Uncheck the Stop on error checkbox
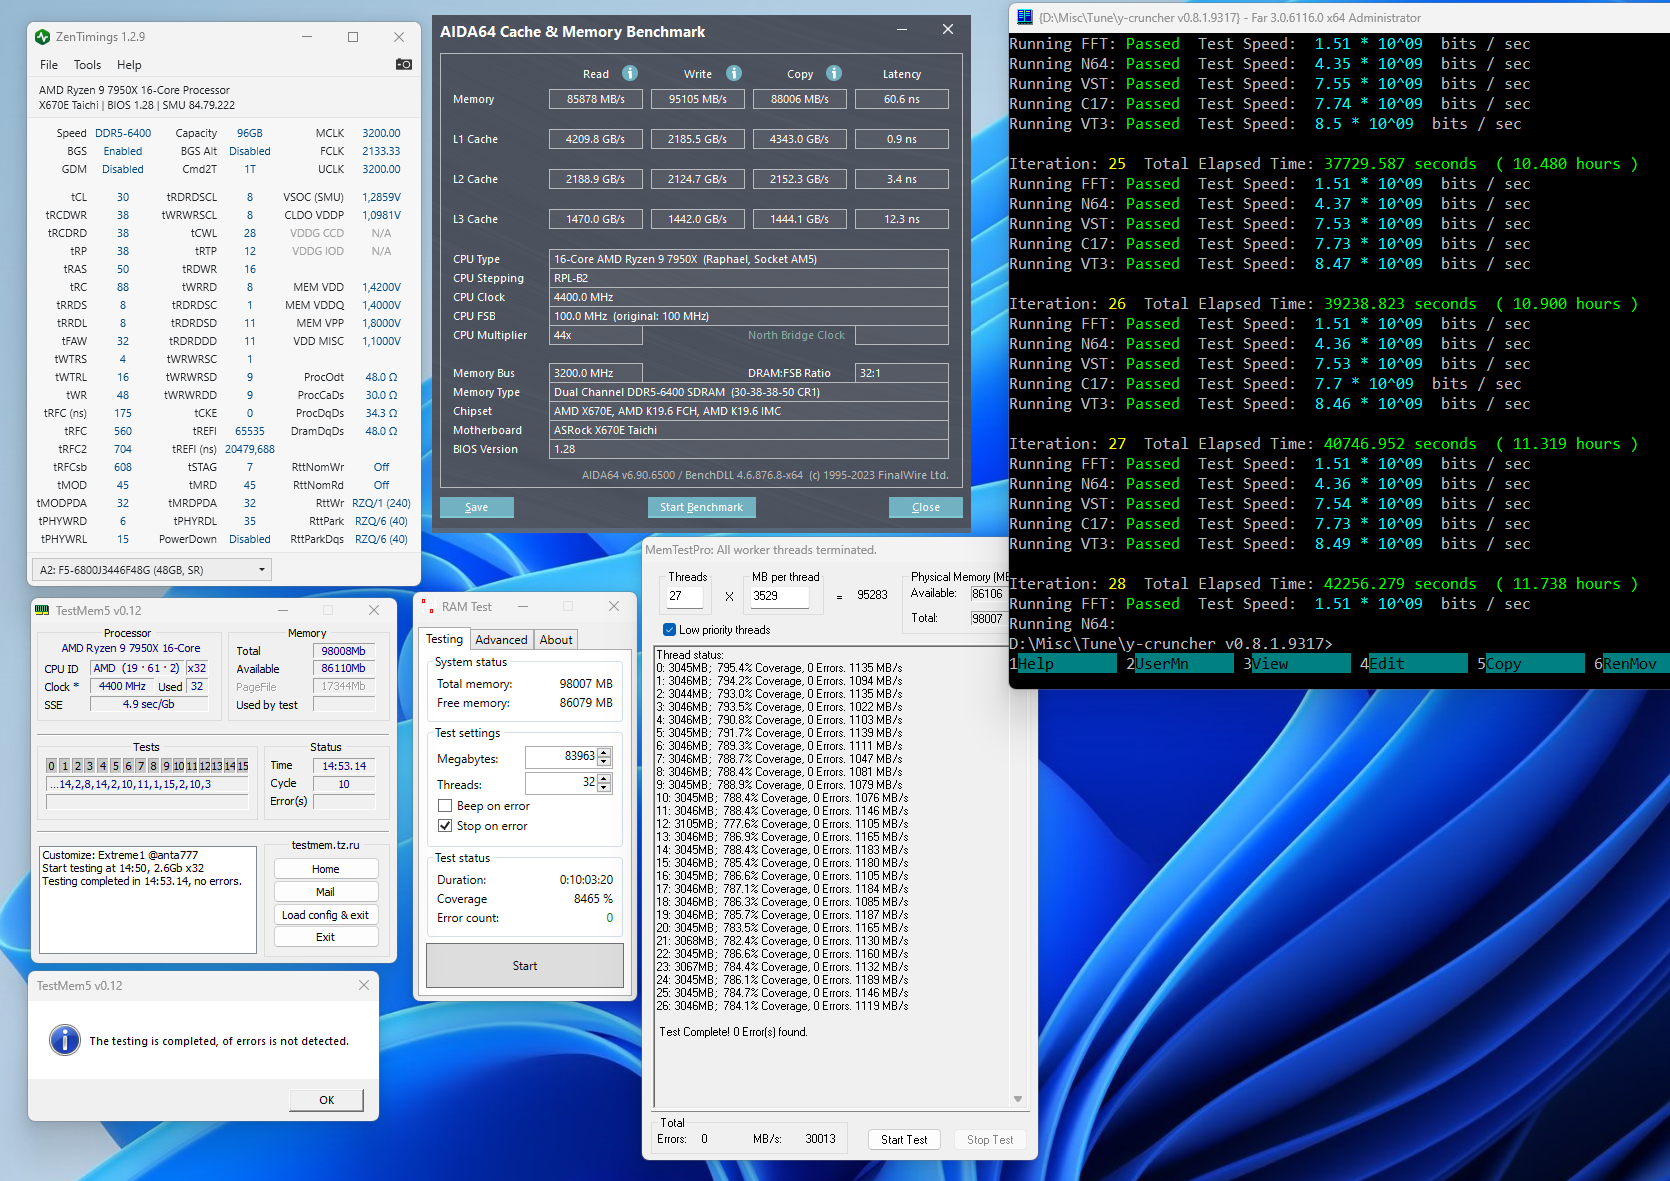Image resolution: width=1670 pixels, height=1181 pixels. [x=445, y=826]
